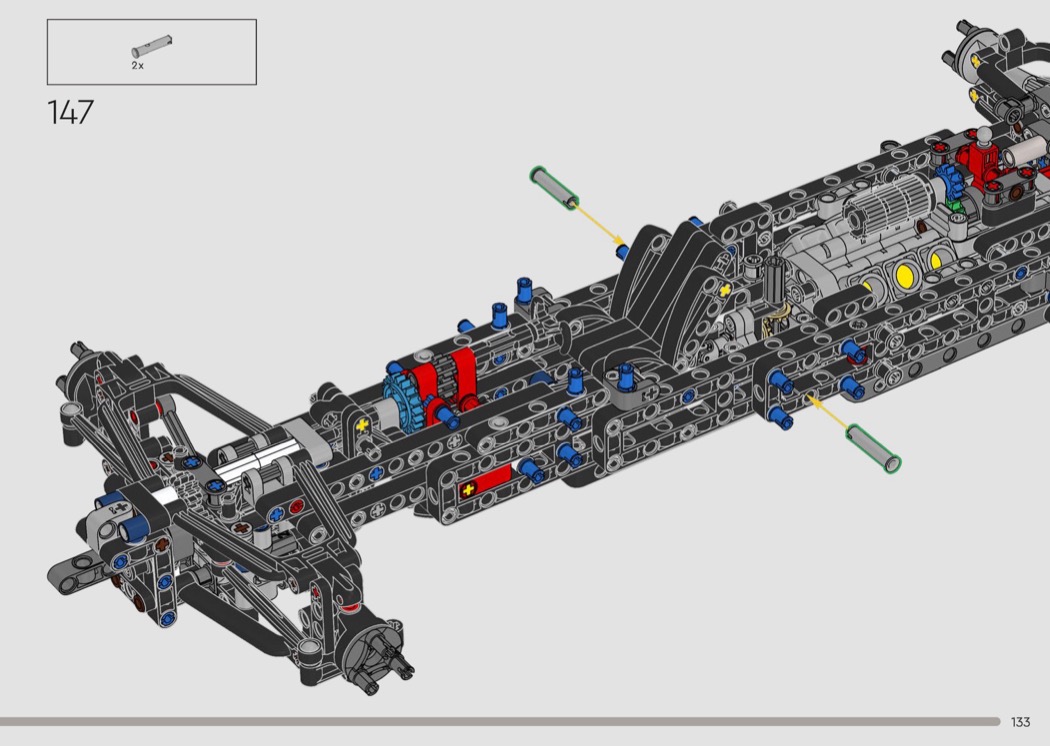Click the light gray connector holding blue pin
Image resolution: width=1050 pixels, height=746 pixels.
tap(628, 390)
